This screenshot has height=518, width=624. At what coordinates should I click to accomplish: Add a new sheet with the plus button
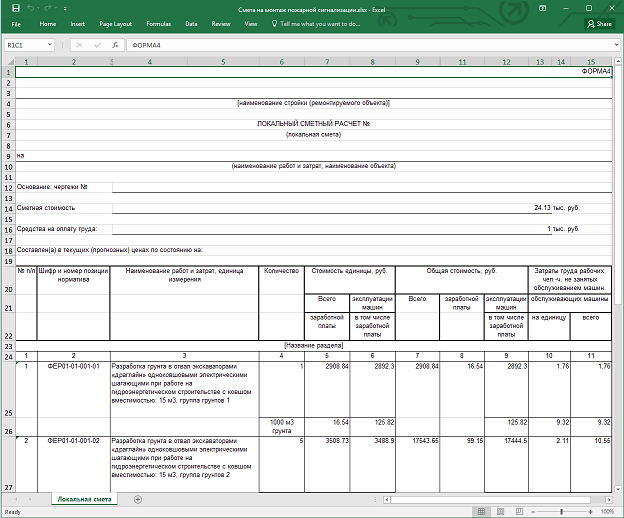(x=137, y=499)
